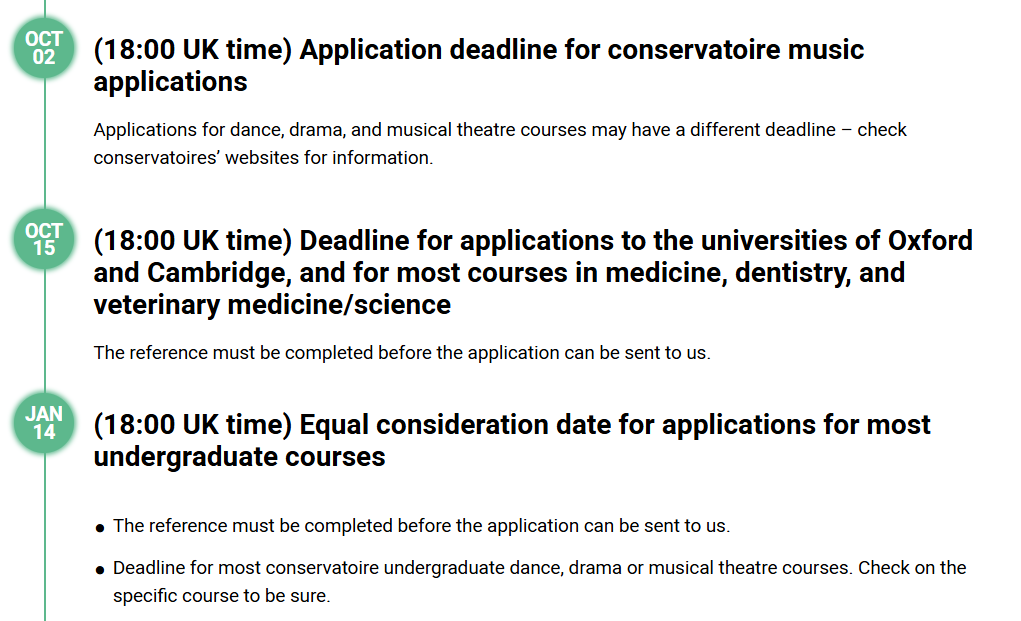Click the bullet about conservatoire undergraduate dance courses

point(539,581)
